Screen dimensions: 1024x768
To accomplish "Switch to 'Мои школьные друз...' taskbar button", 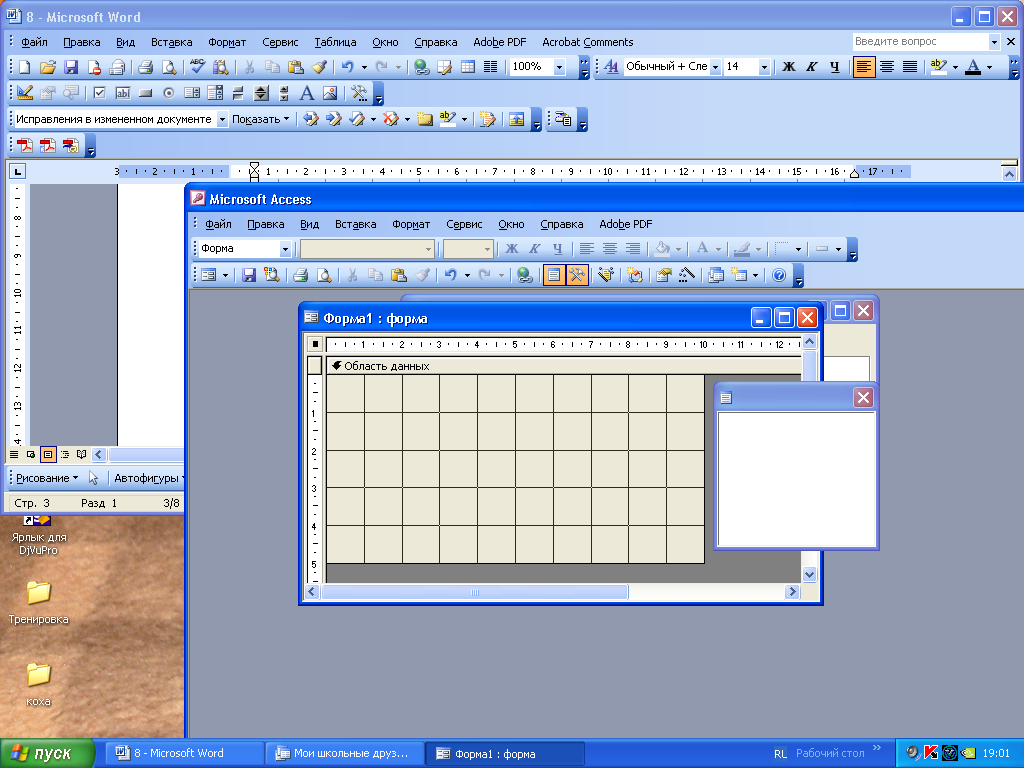I will click(345, 753).
